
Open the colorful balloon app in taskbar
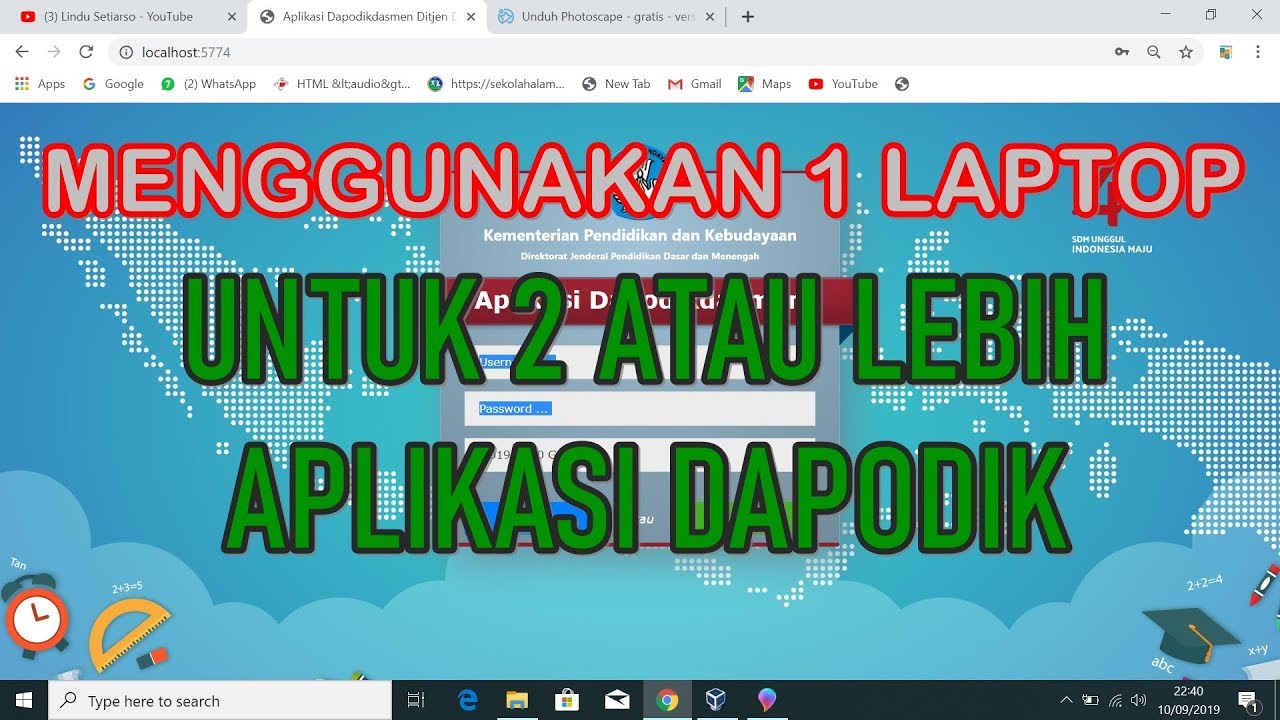(767, 700)
